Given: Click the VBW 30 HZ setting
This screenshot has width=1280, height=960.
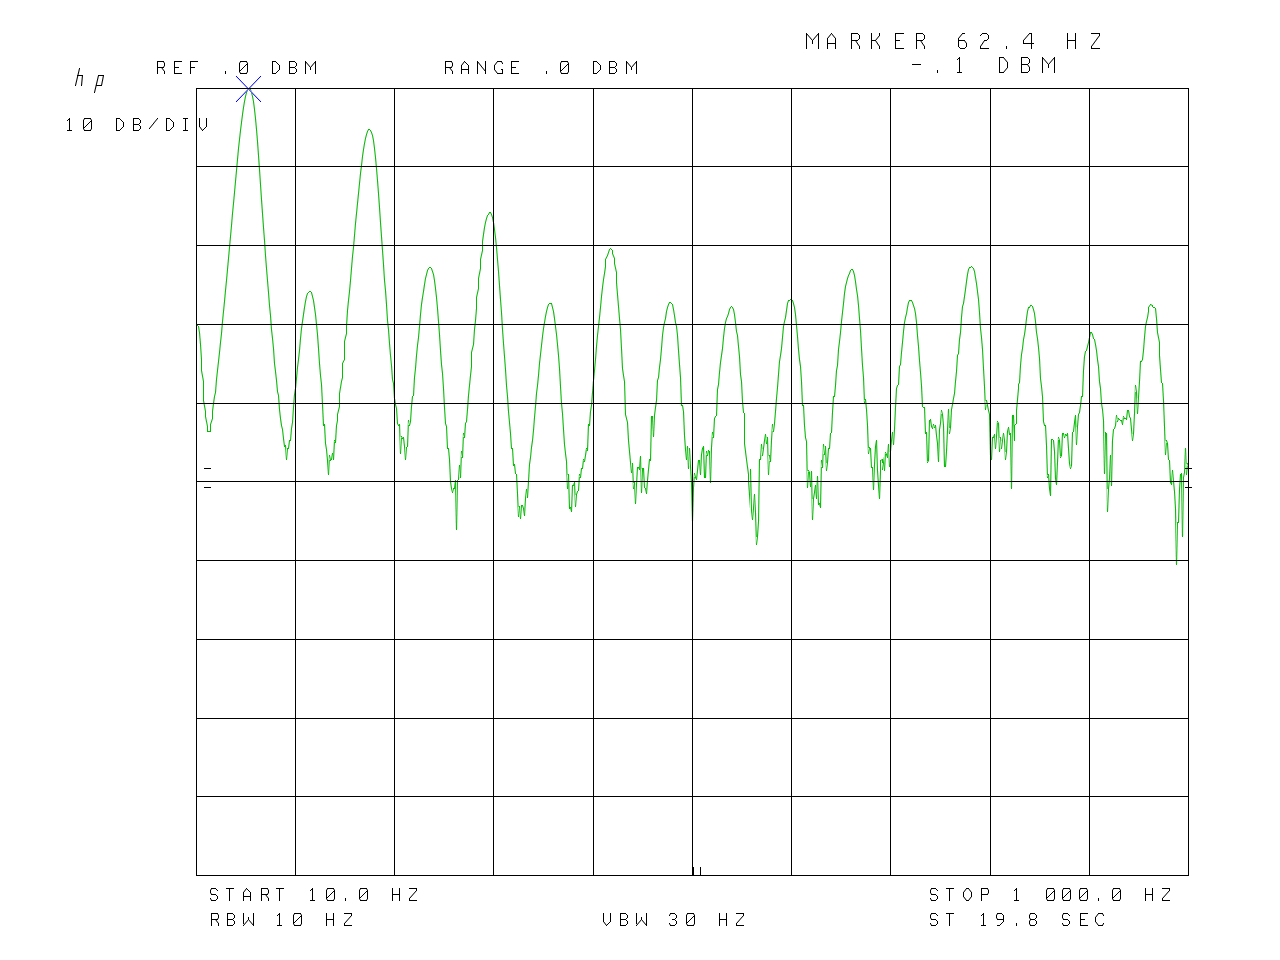Looking at the screenshot, I should [674, 920].
